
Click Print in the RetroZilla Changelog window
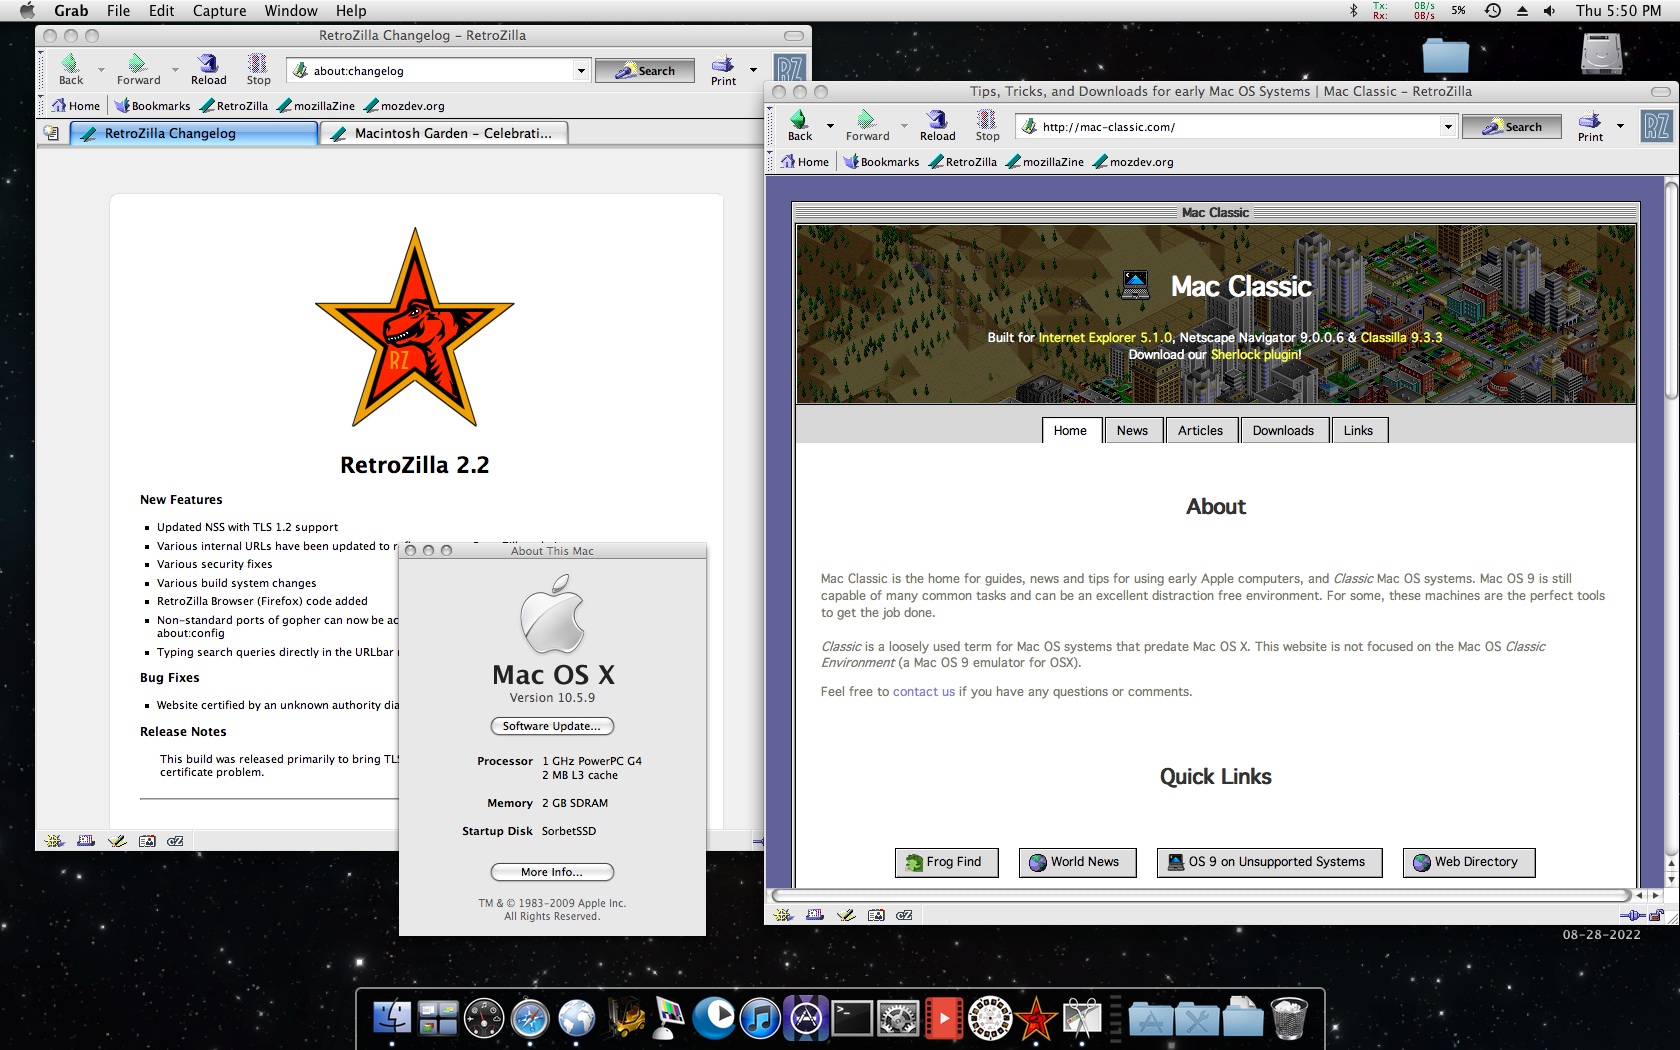[x=724, y=70]
